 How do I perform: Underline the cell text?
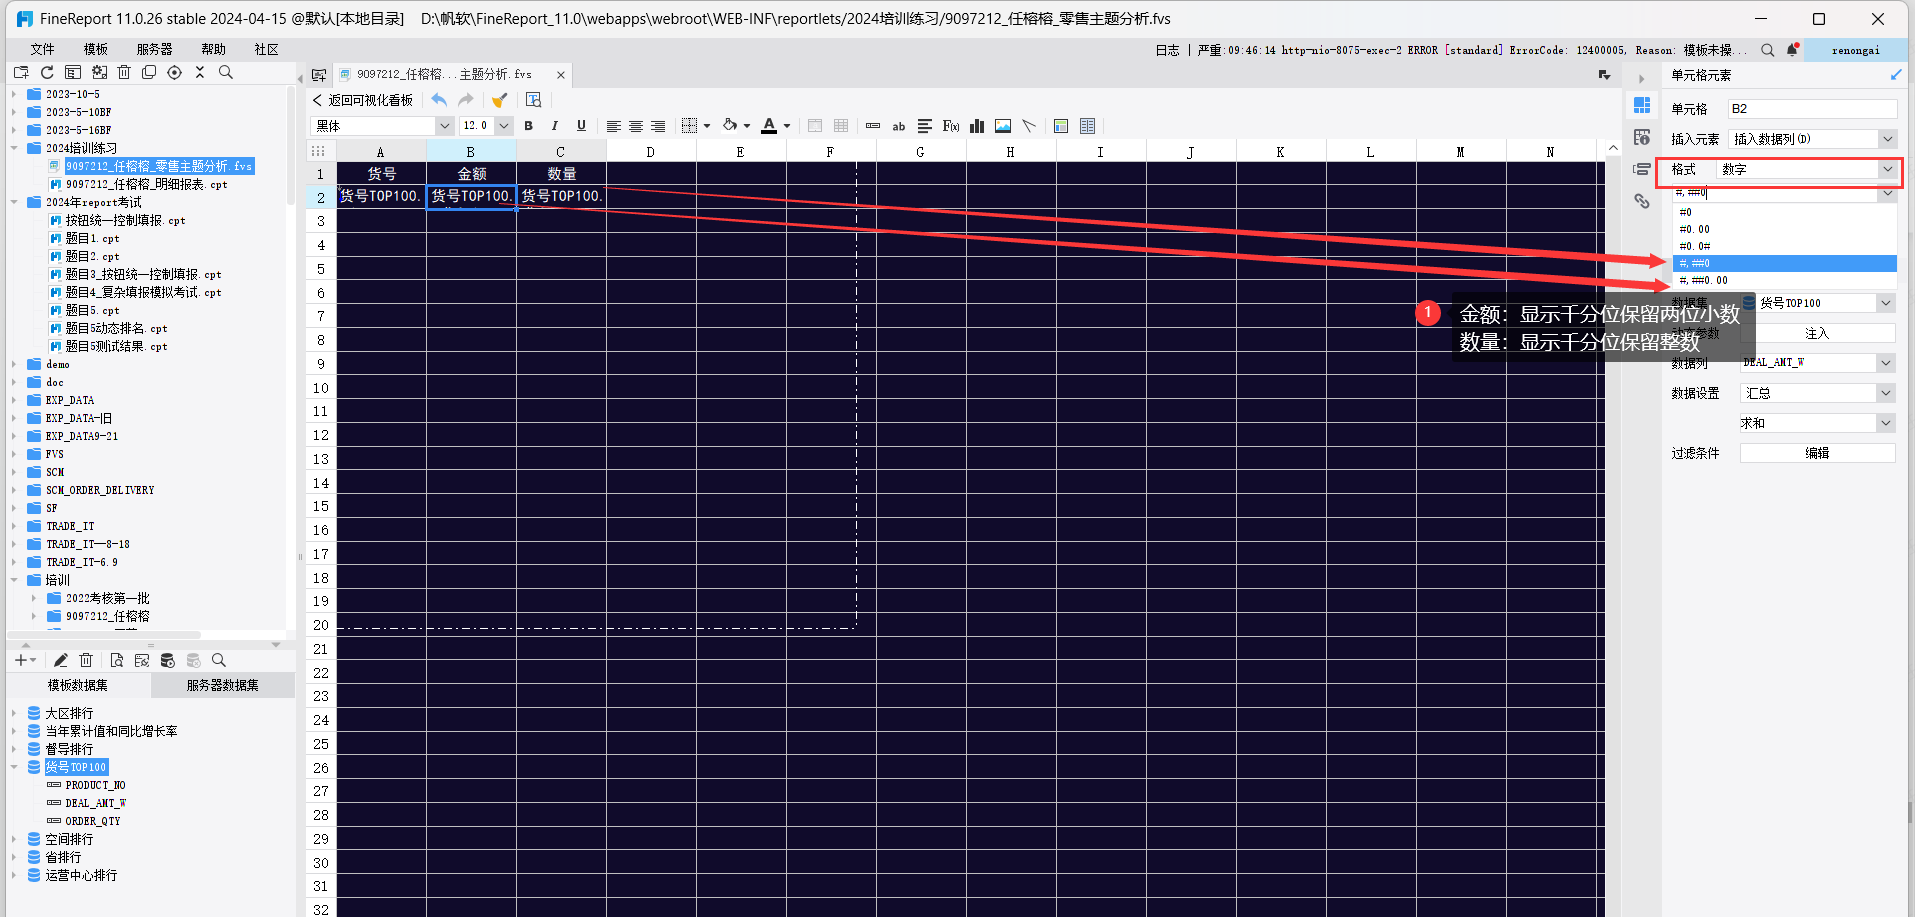pos(581,126)
